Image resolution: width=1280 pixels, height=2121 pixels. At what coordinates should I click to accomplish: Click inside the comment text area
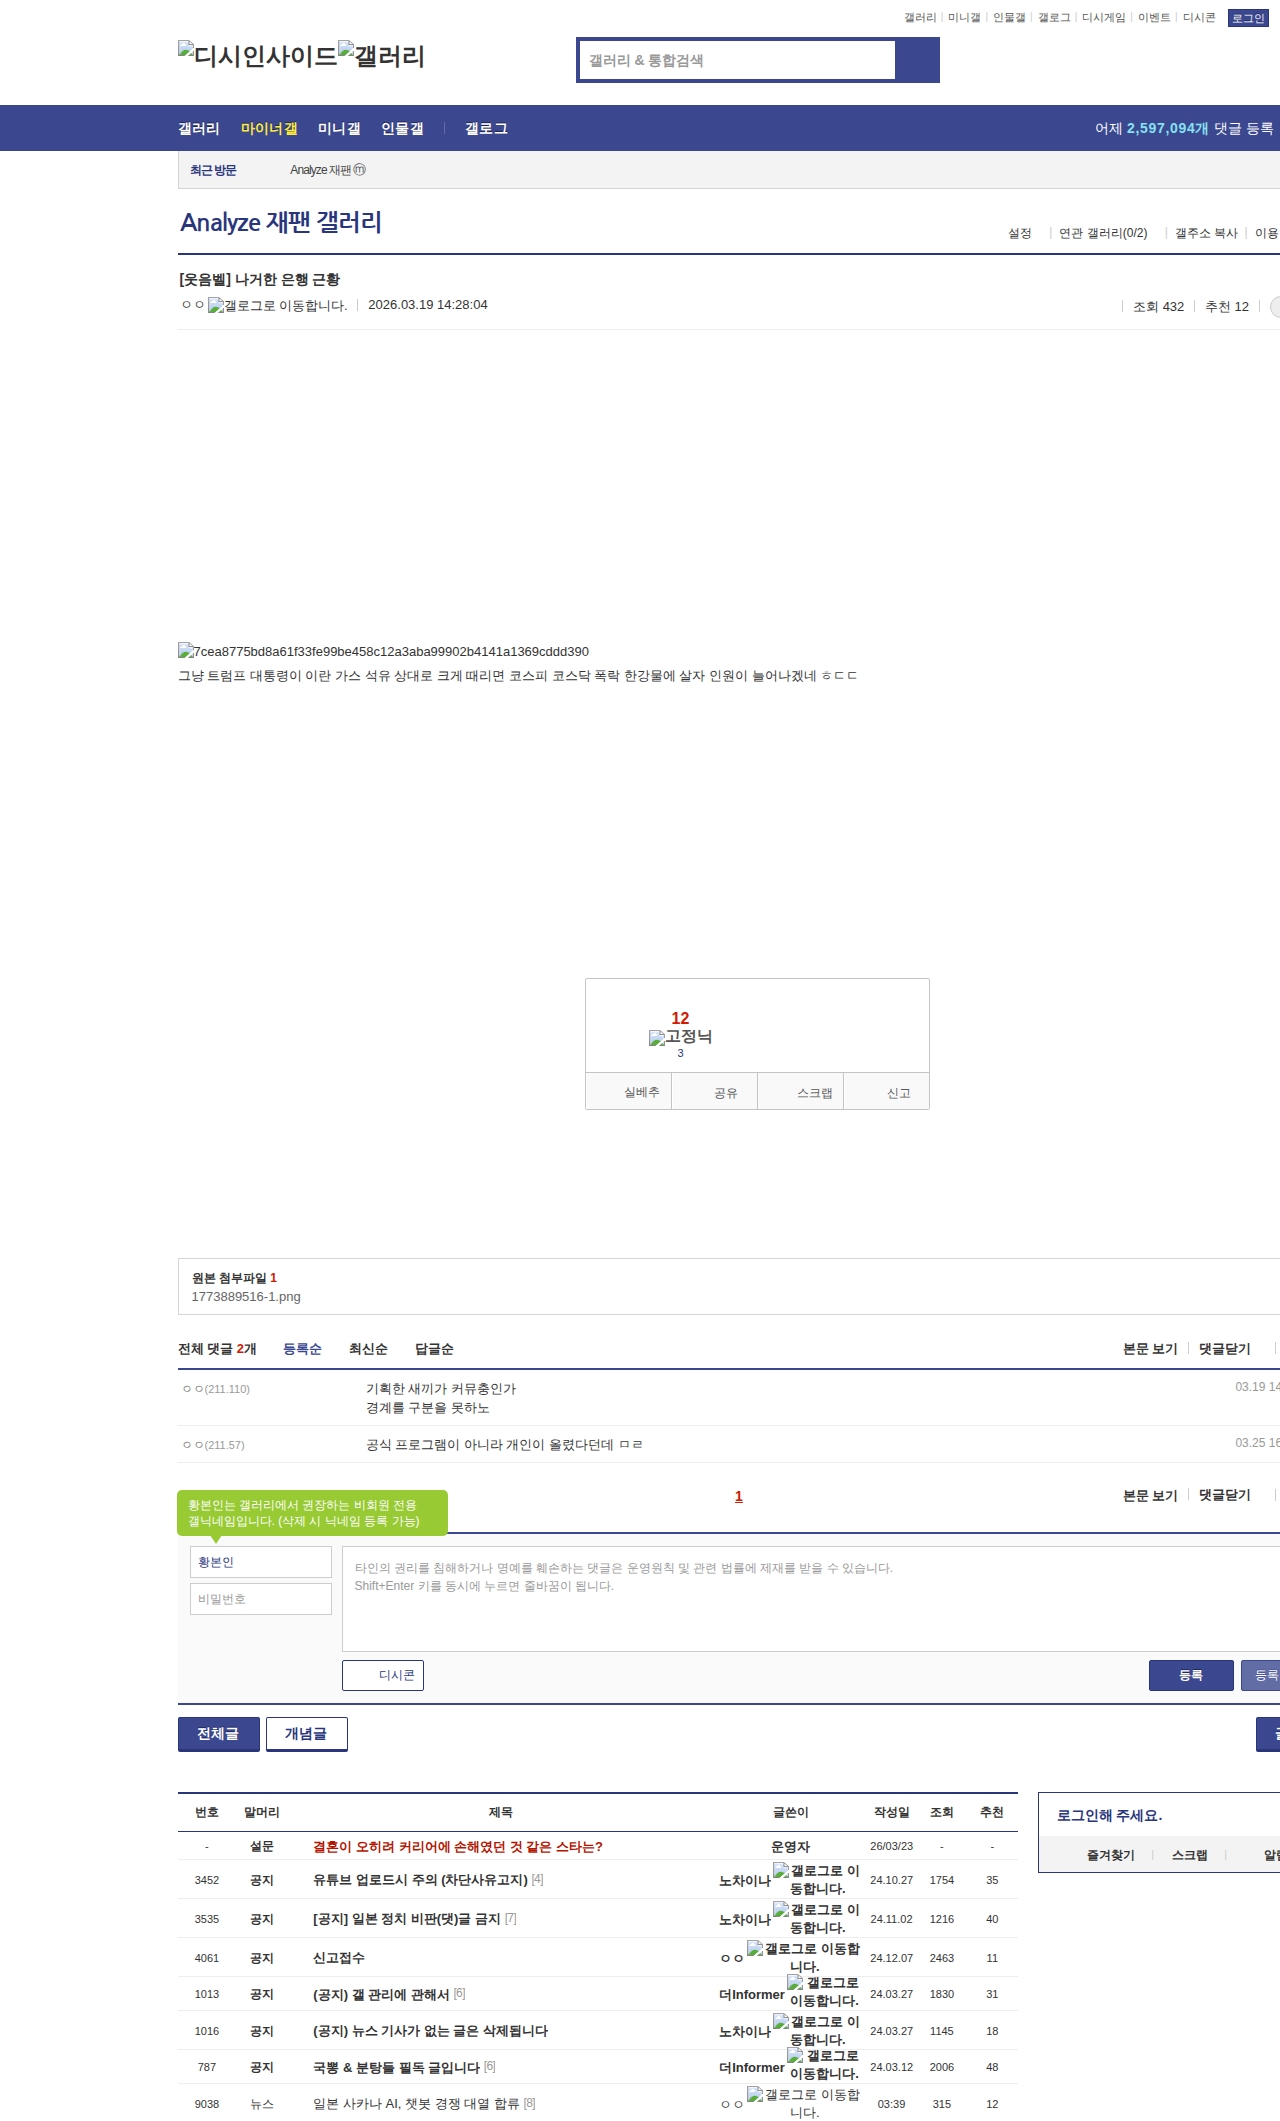pyautogui.click(x=811, y=1599)
